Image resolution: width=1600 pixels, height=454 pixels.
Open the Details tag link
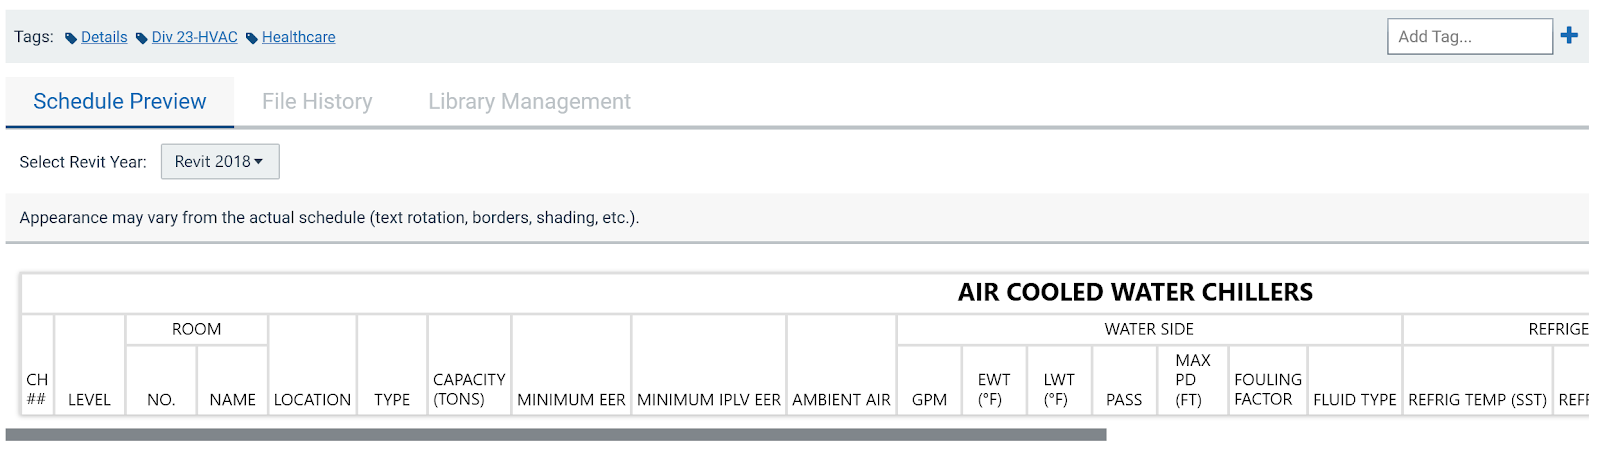104,37
